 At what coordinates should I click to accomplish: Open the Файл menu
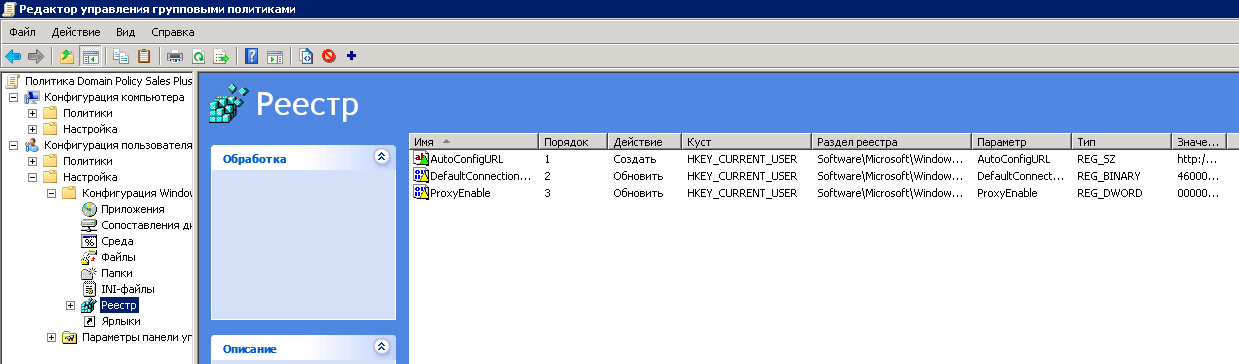pos(22,32)
